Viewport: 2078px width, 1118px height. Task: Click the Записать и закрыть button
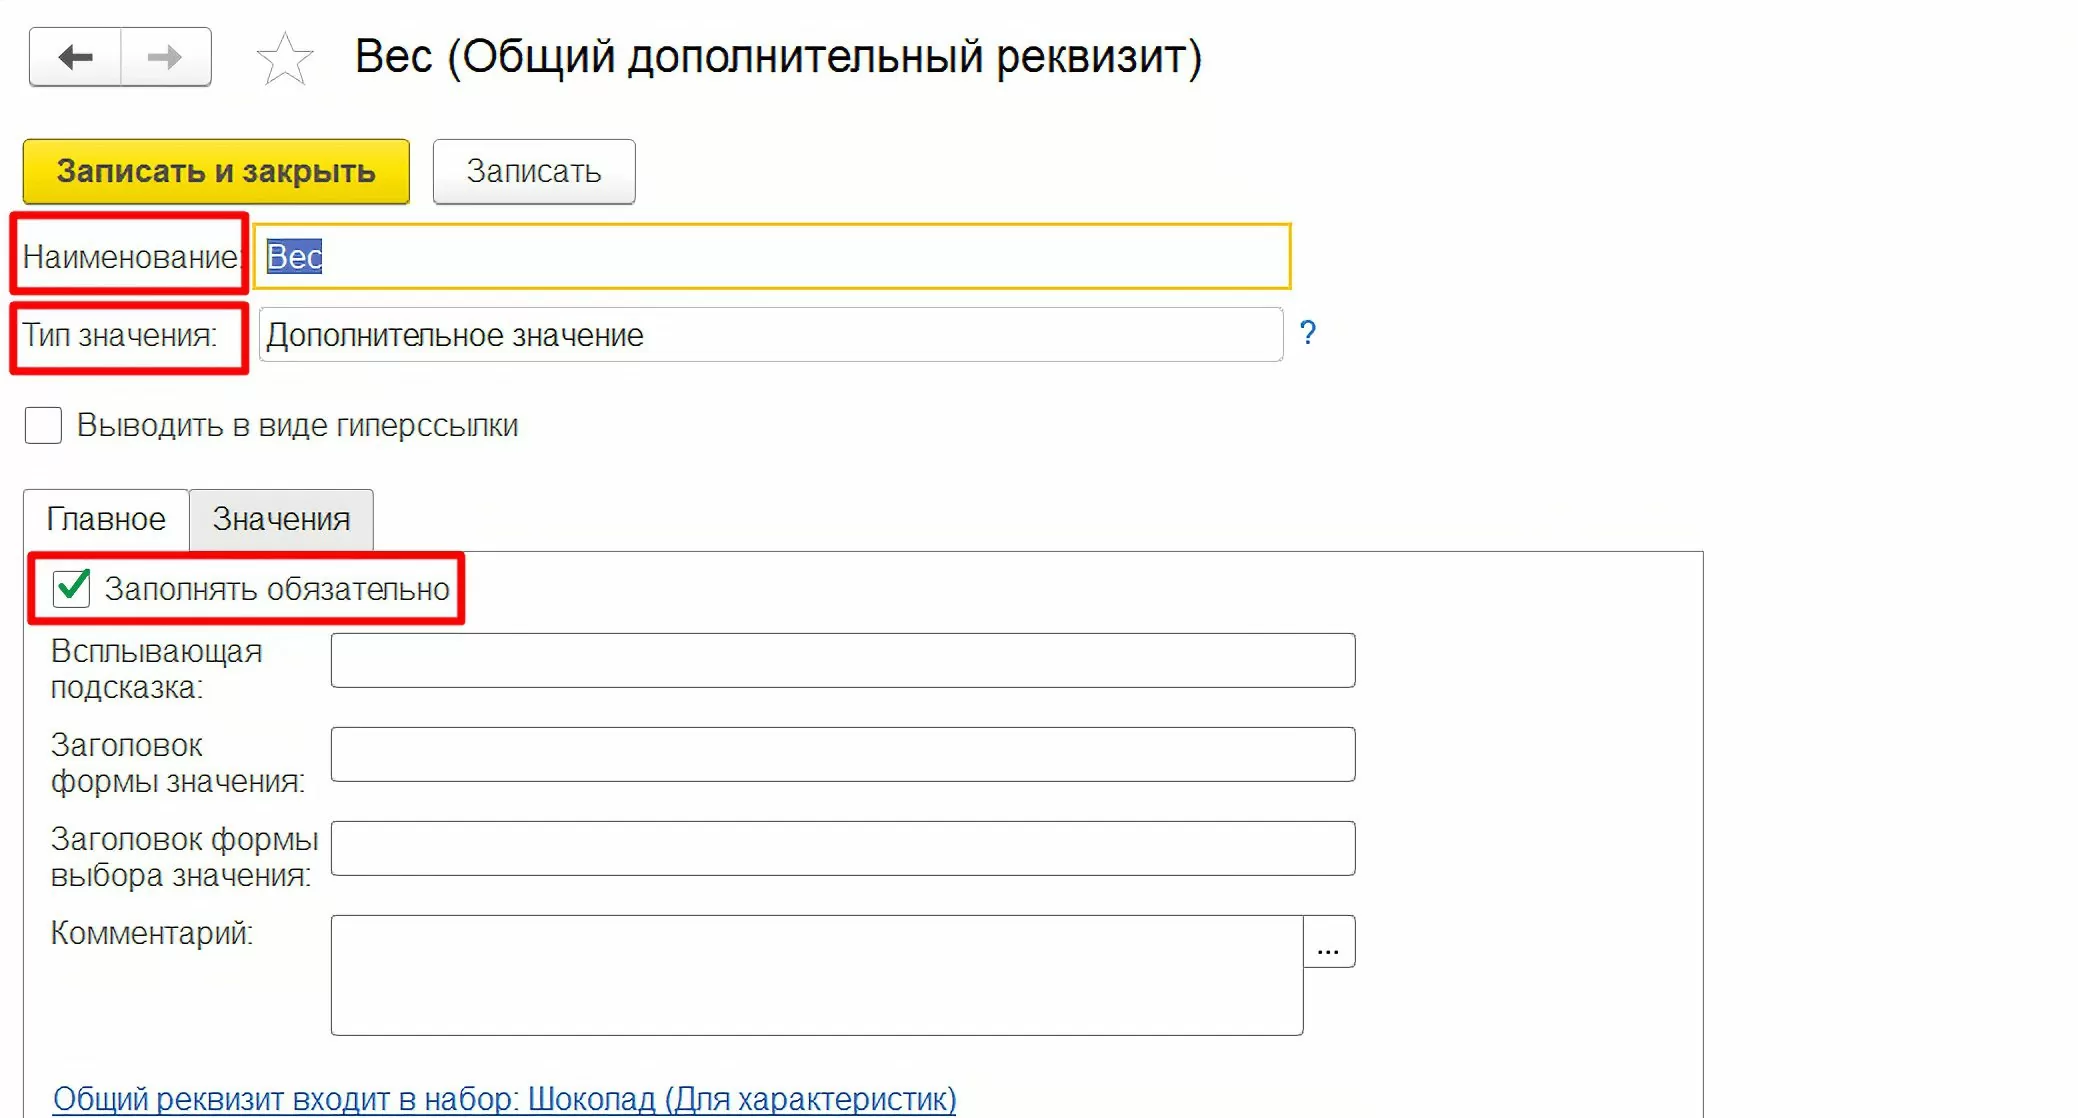click(216, 171)
